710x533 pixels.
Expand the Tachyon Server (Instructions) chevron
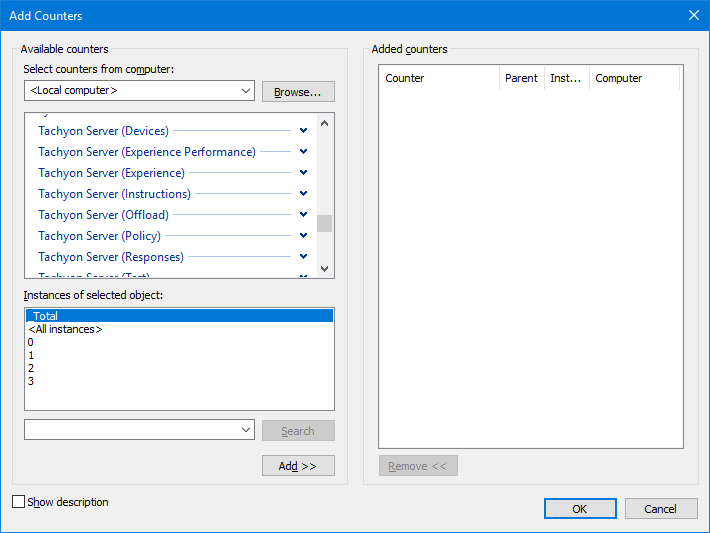pyautogui.click(x=303, y=193)
